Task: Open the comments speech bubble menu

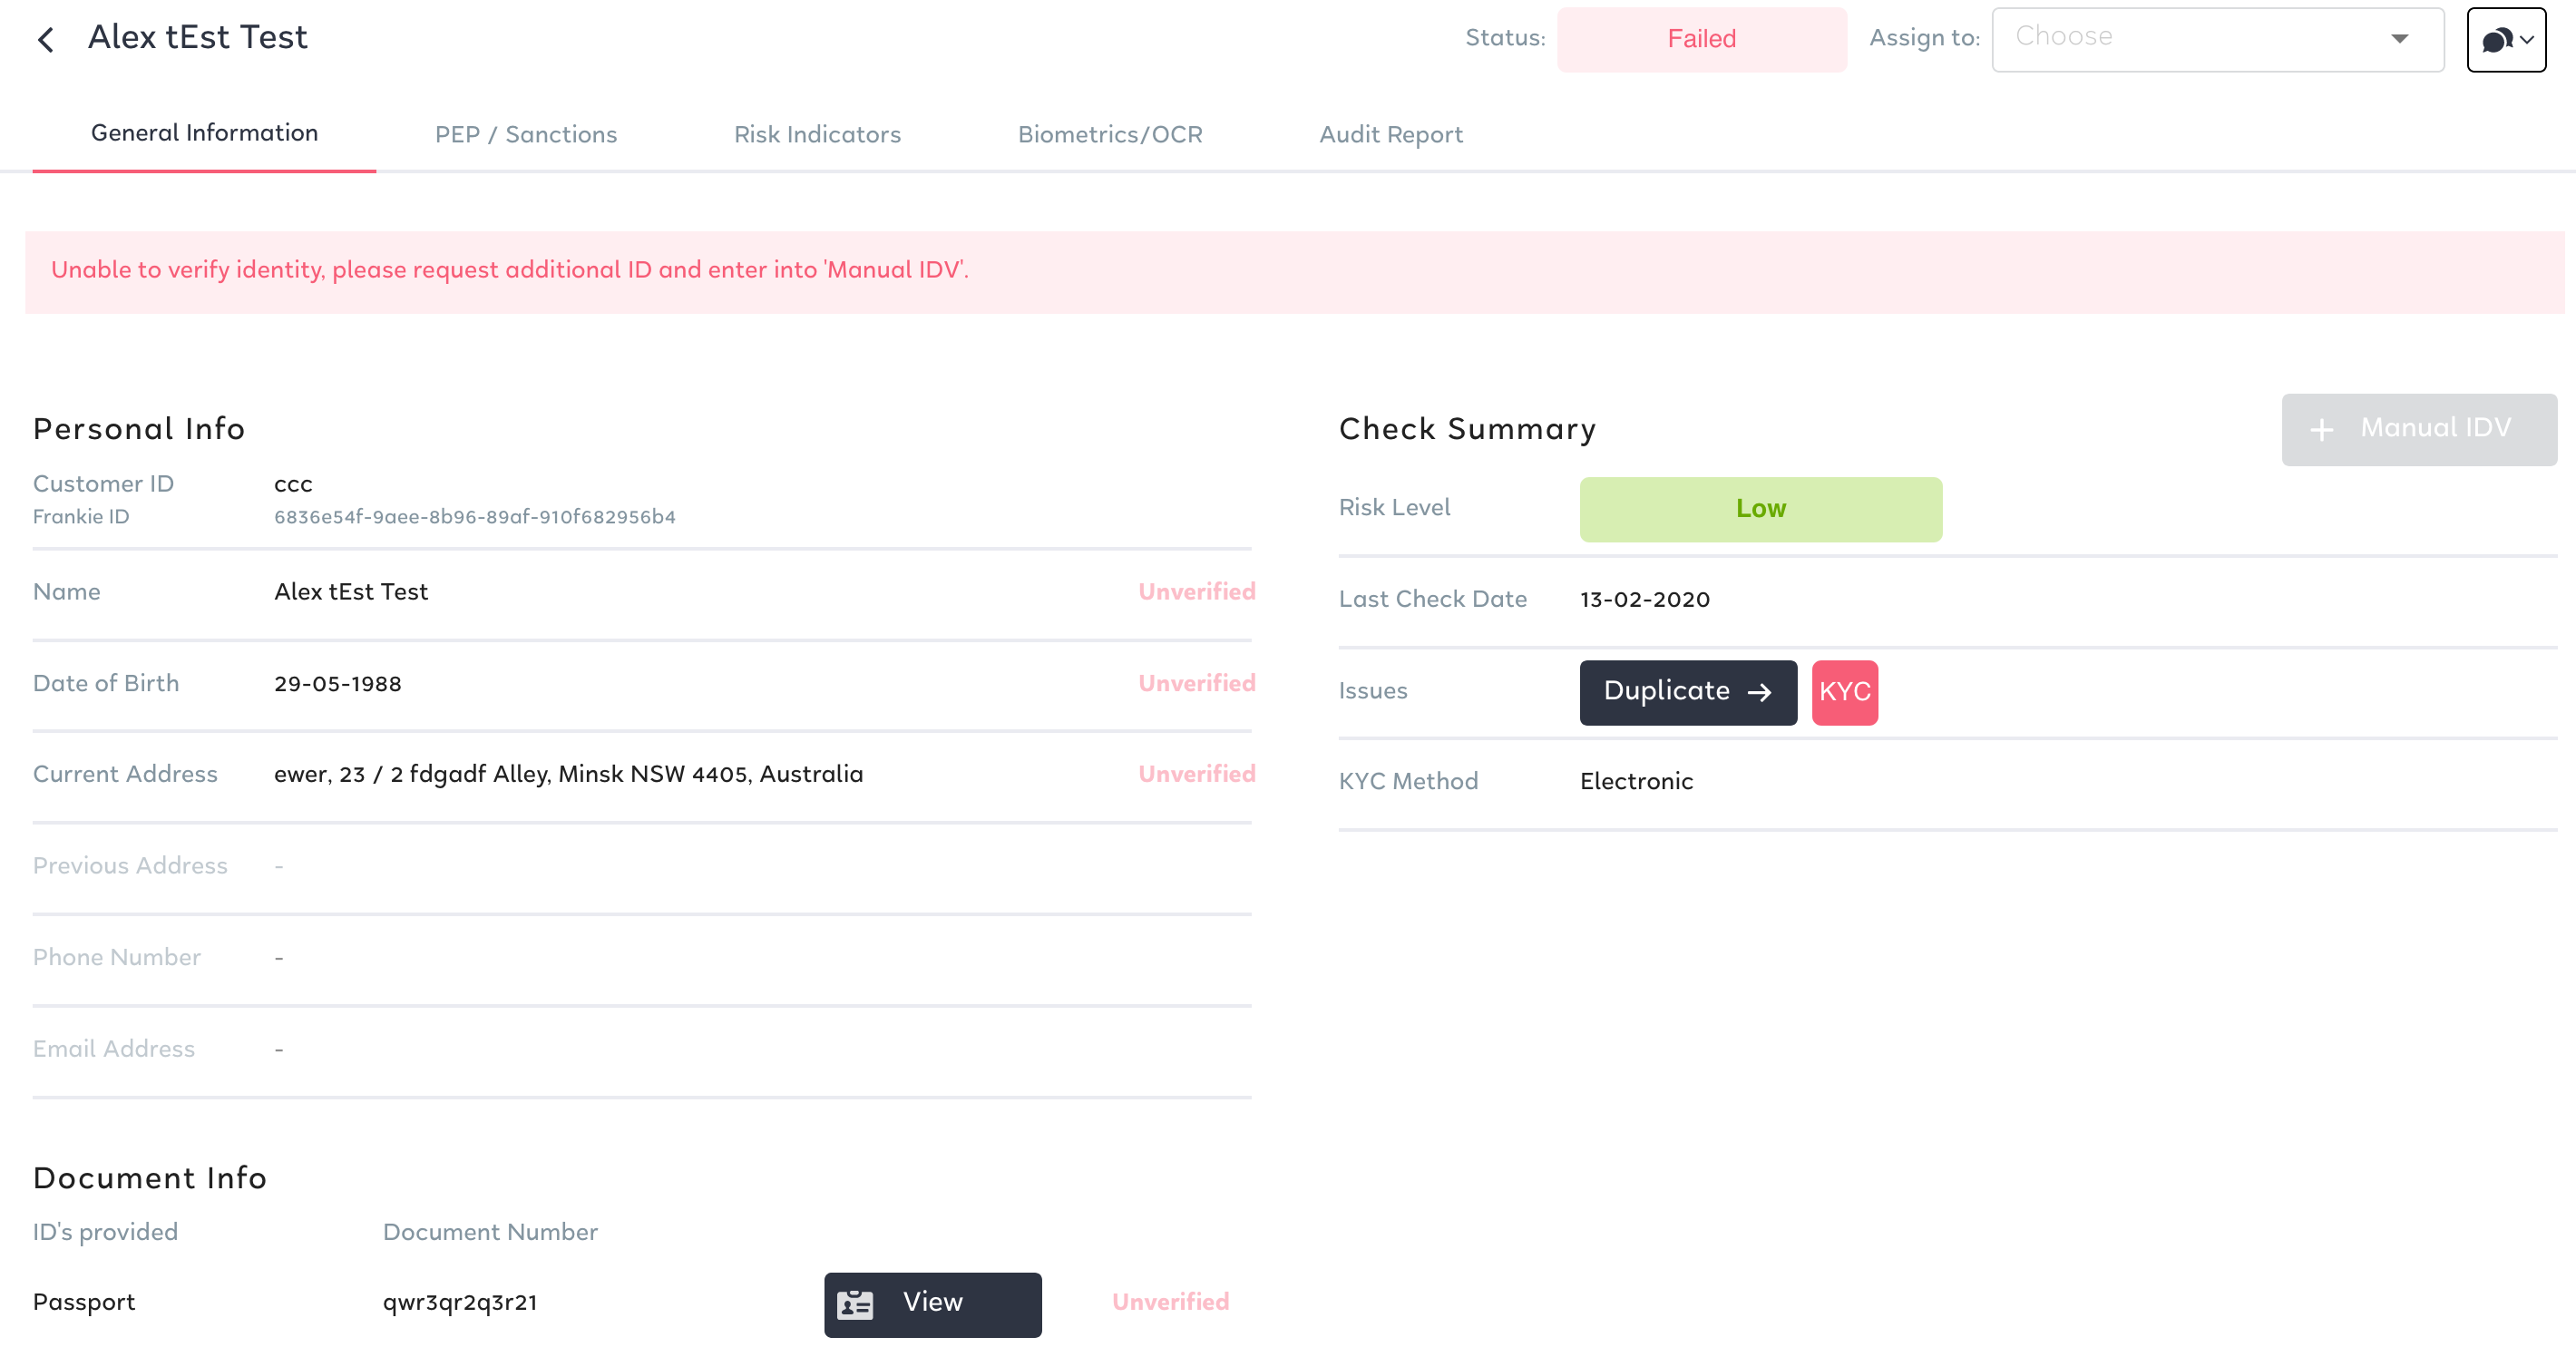Action: point(2496,40)
